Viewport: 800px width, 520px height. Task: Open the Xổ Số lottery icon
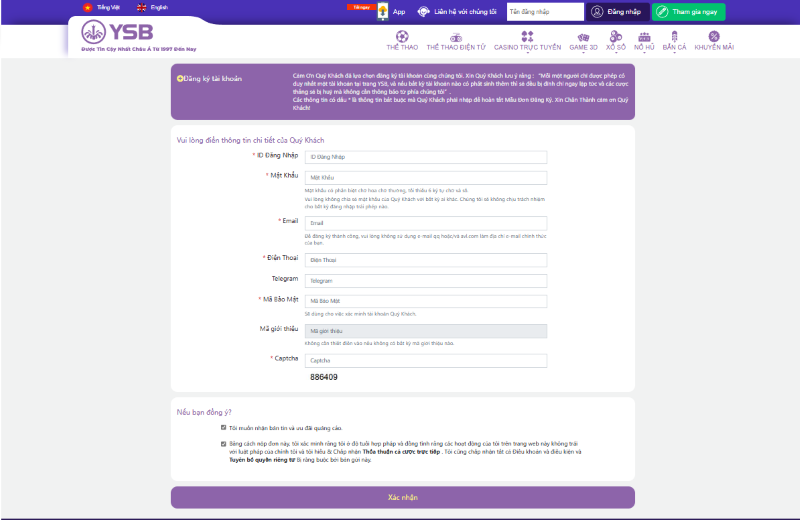[x=615, y=36]
